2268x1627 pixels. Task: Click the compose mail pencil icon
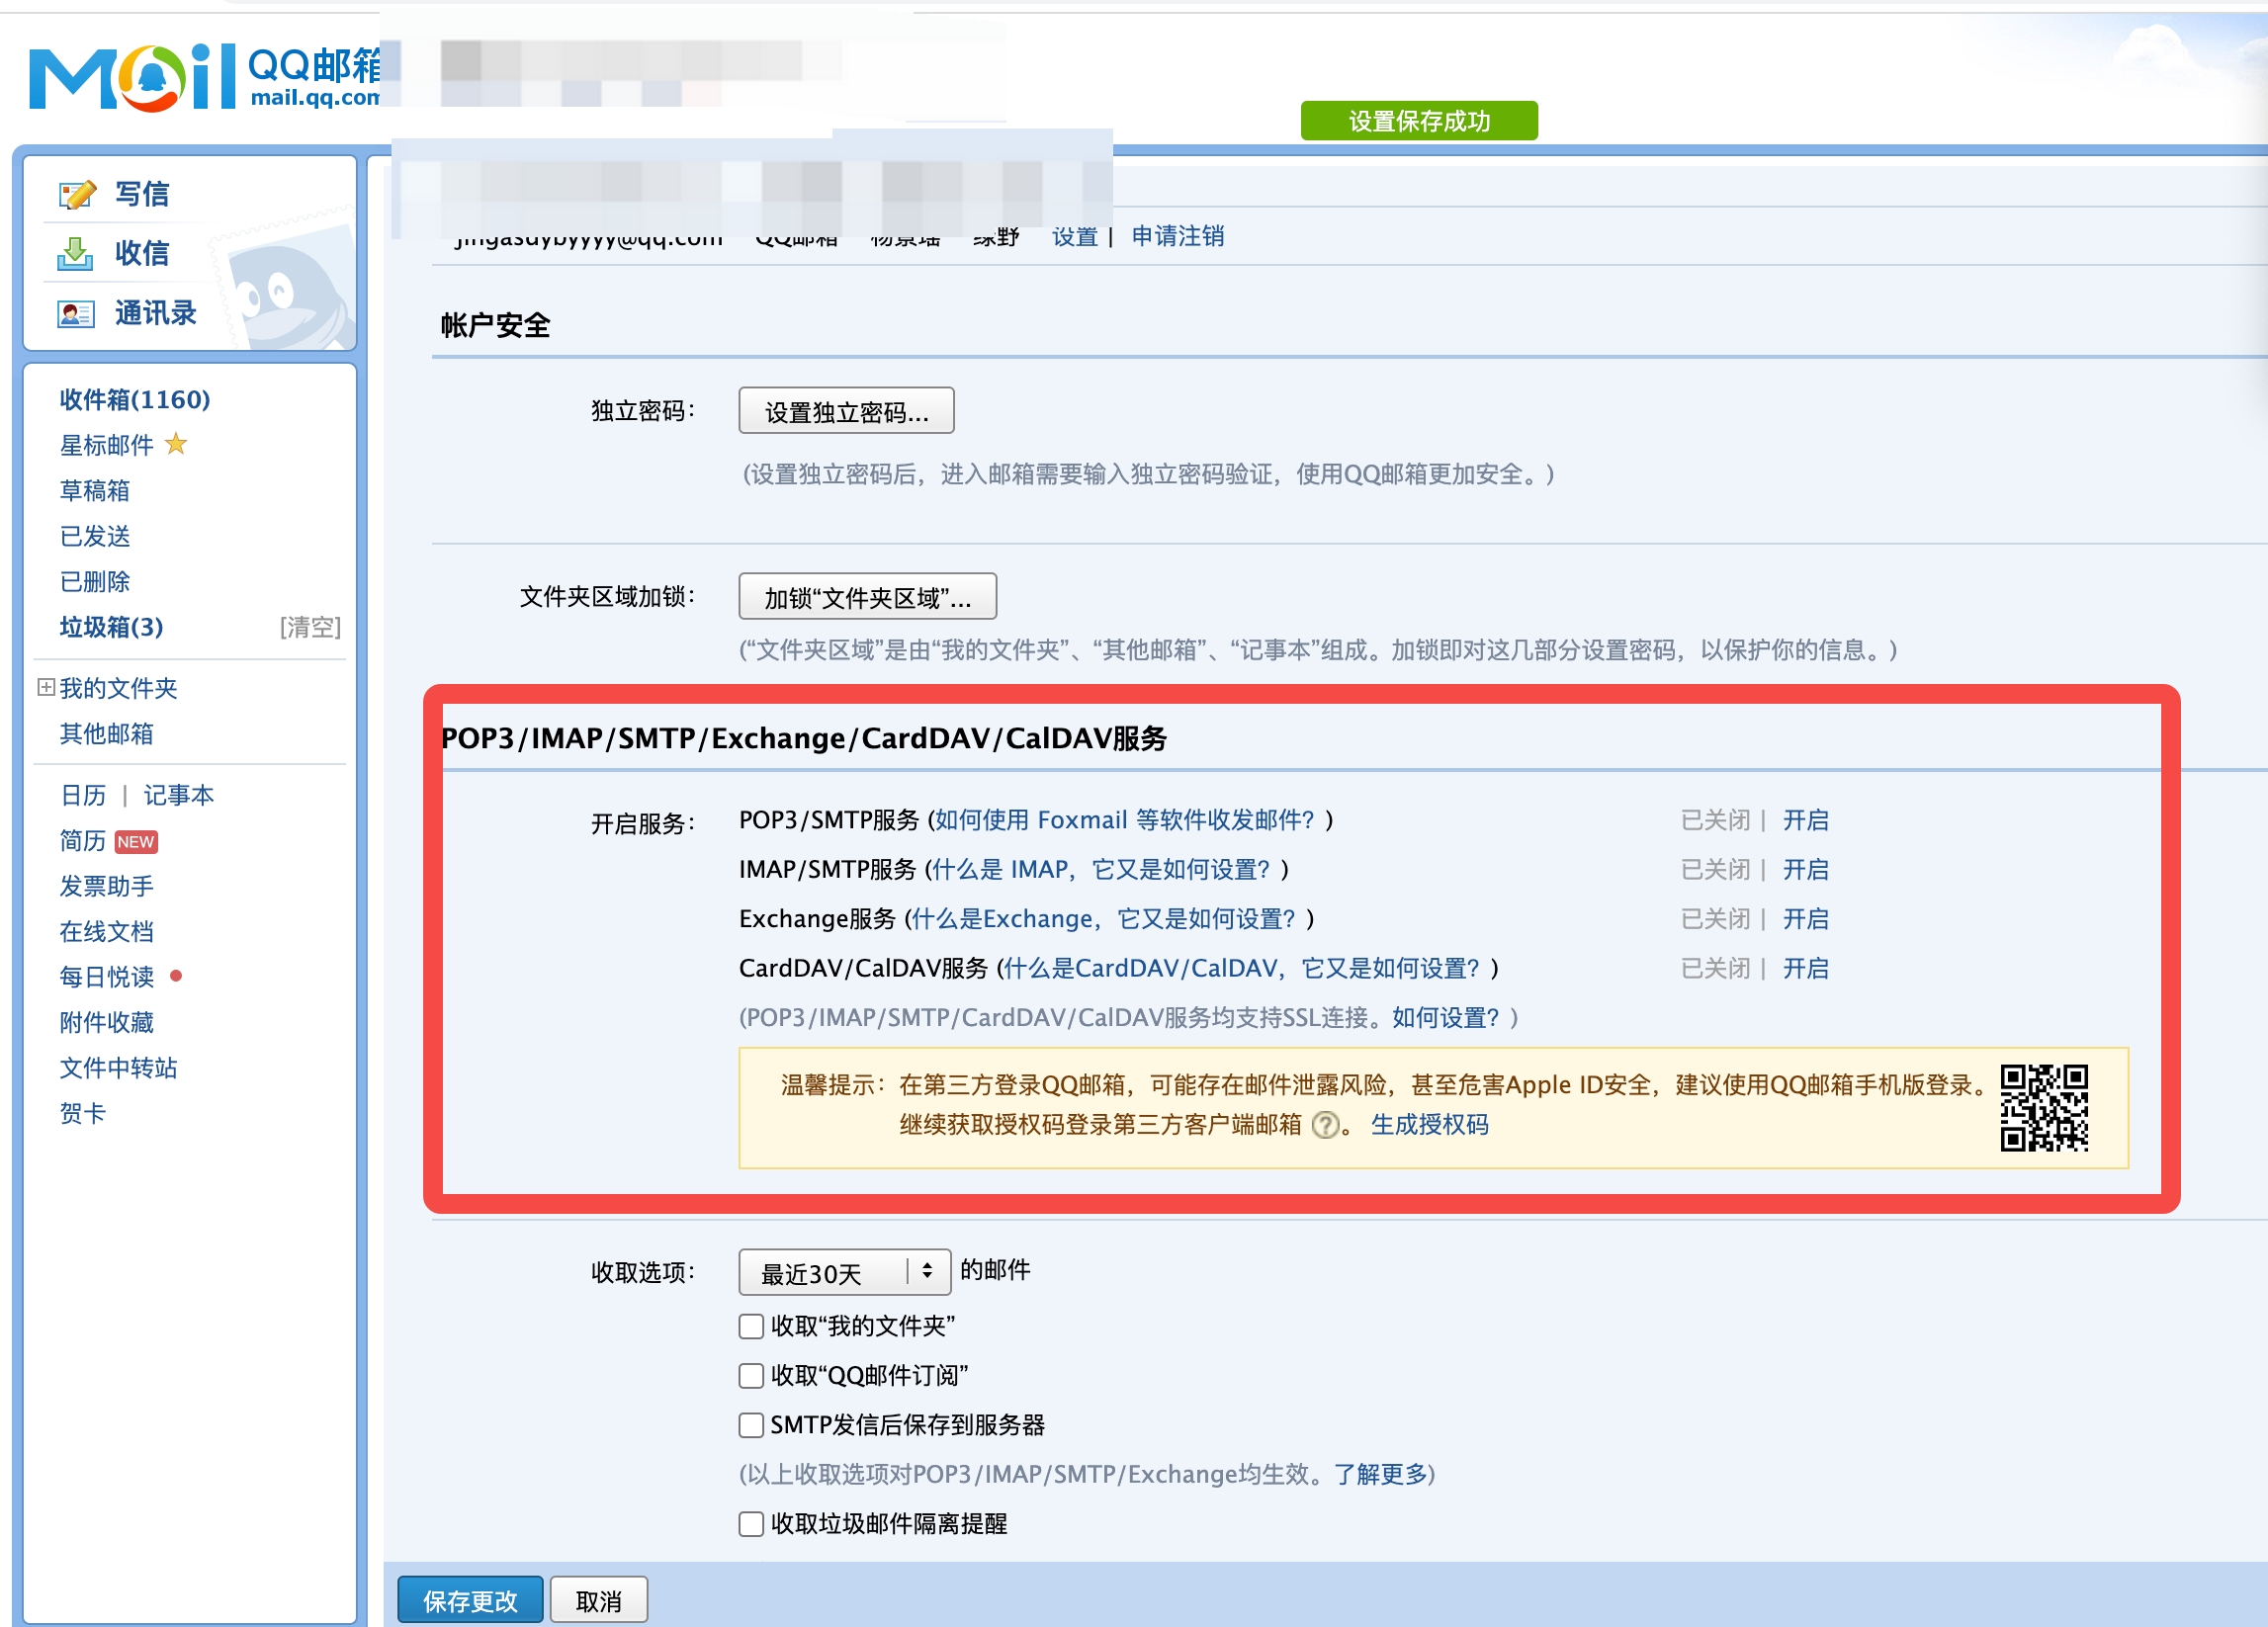(x=77, y=194)
